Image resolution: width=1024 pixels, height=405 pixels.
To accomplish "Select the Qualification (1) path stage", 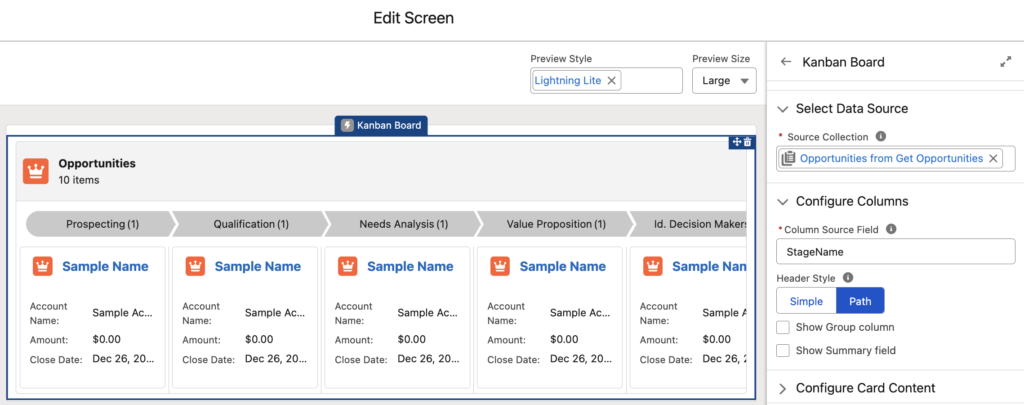I will (x=250, y=224).
